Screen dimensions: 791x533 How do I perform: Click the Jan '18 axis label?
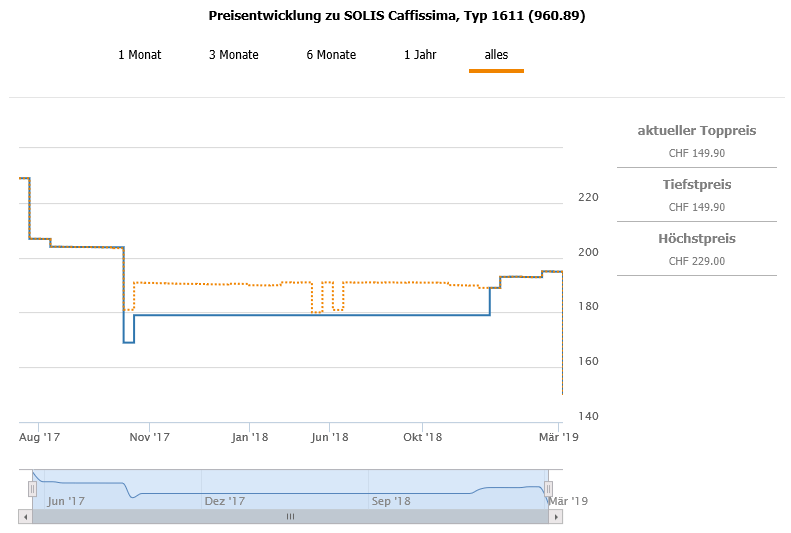(x=249, y=437)
